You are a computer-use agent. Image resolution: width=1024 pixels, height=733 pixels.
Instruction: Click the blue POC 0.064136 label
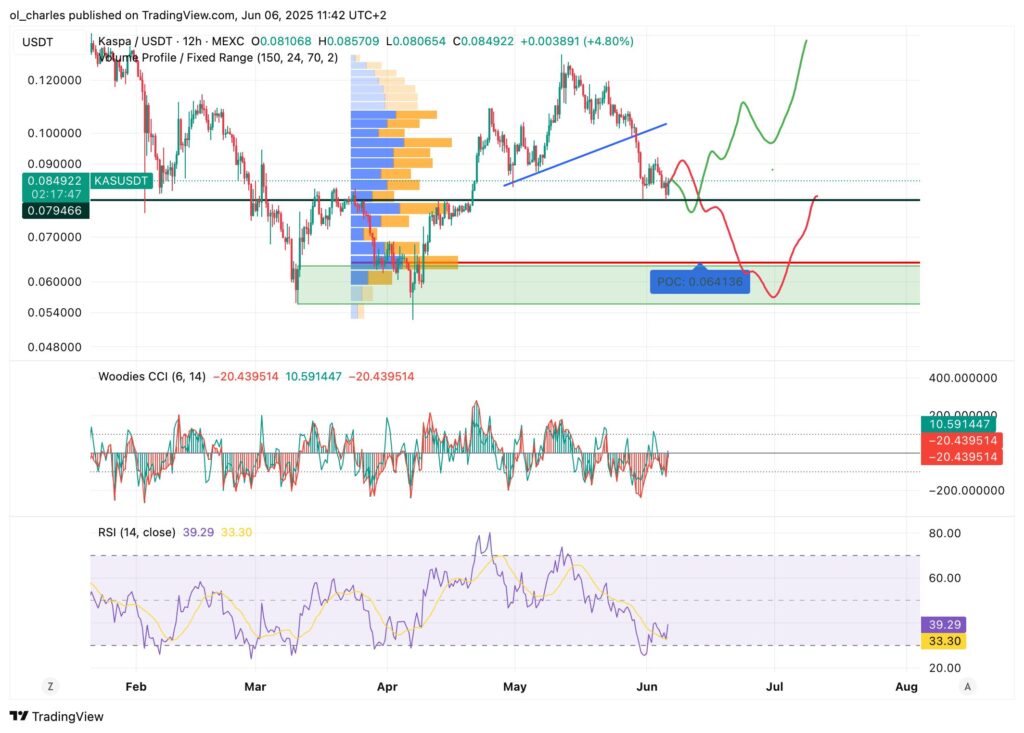coord(699,282)
